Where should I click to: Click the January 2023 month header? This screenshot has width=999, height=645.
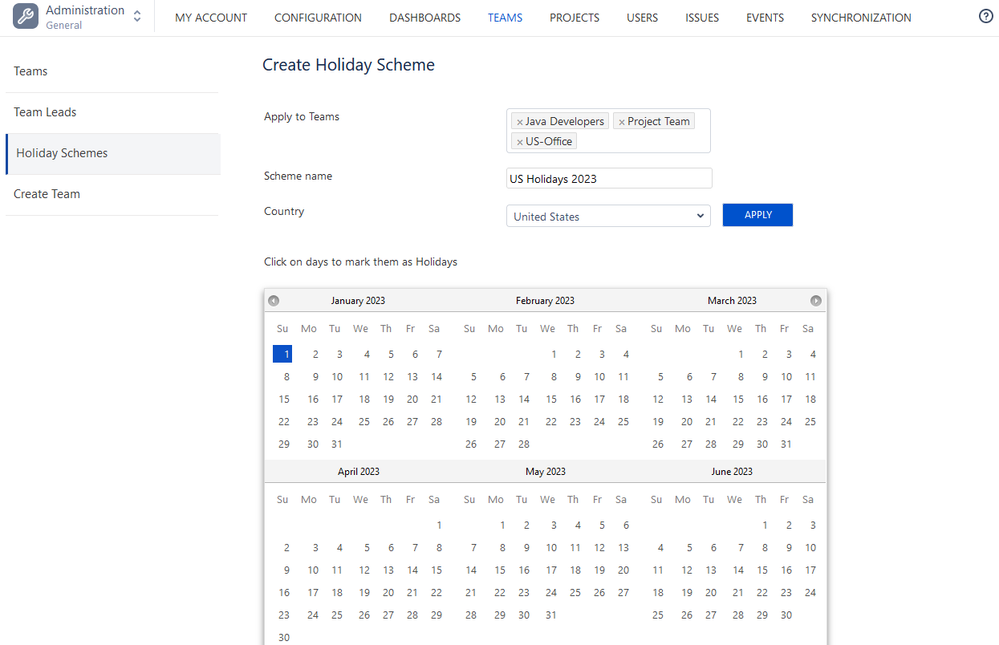(358, 301)
